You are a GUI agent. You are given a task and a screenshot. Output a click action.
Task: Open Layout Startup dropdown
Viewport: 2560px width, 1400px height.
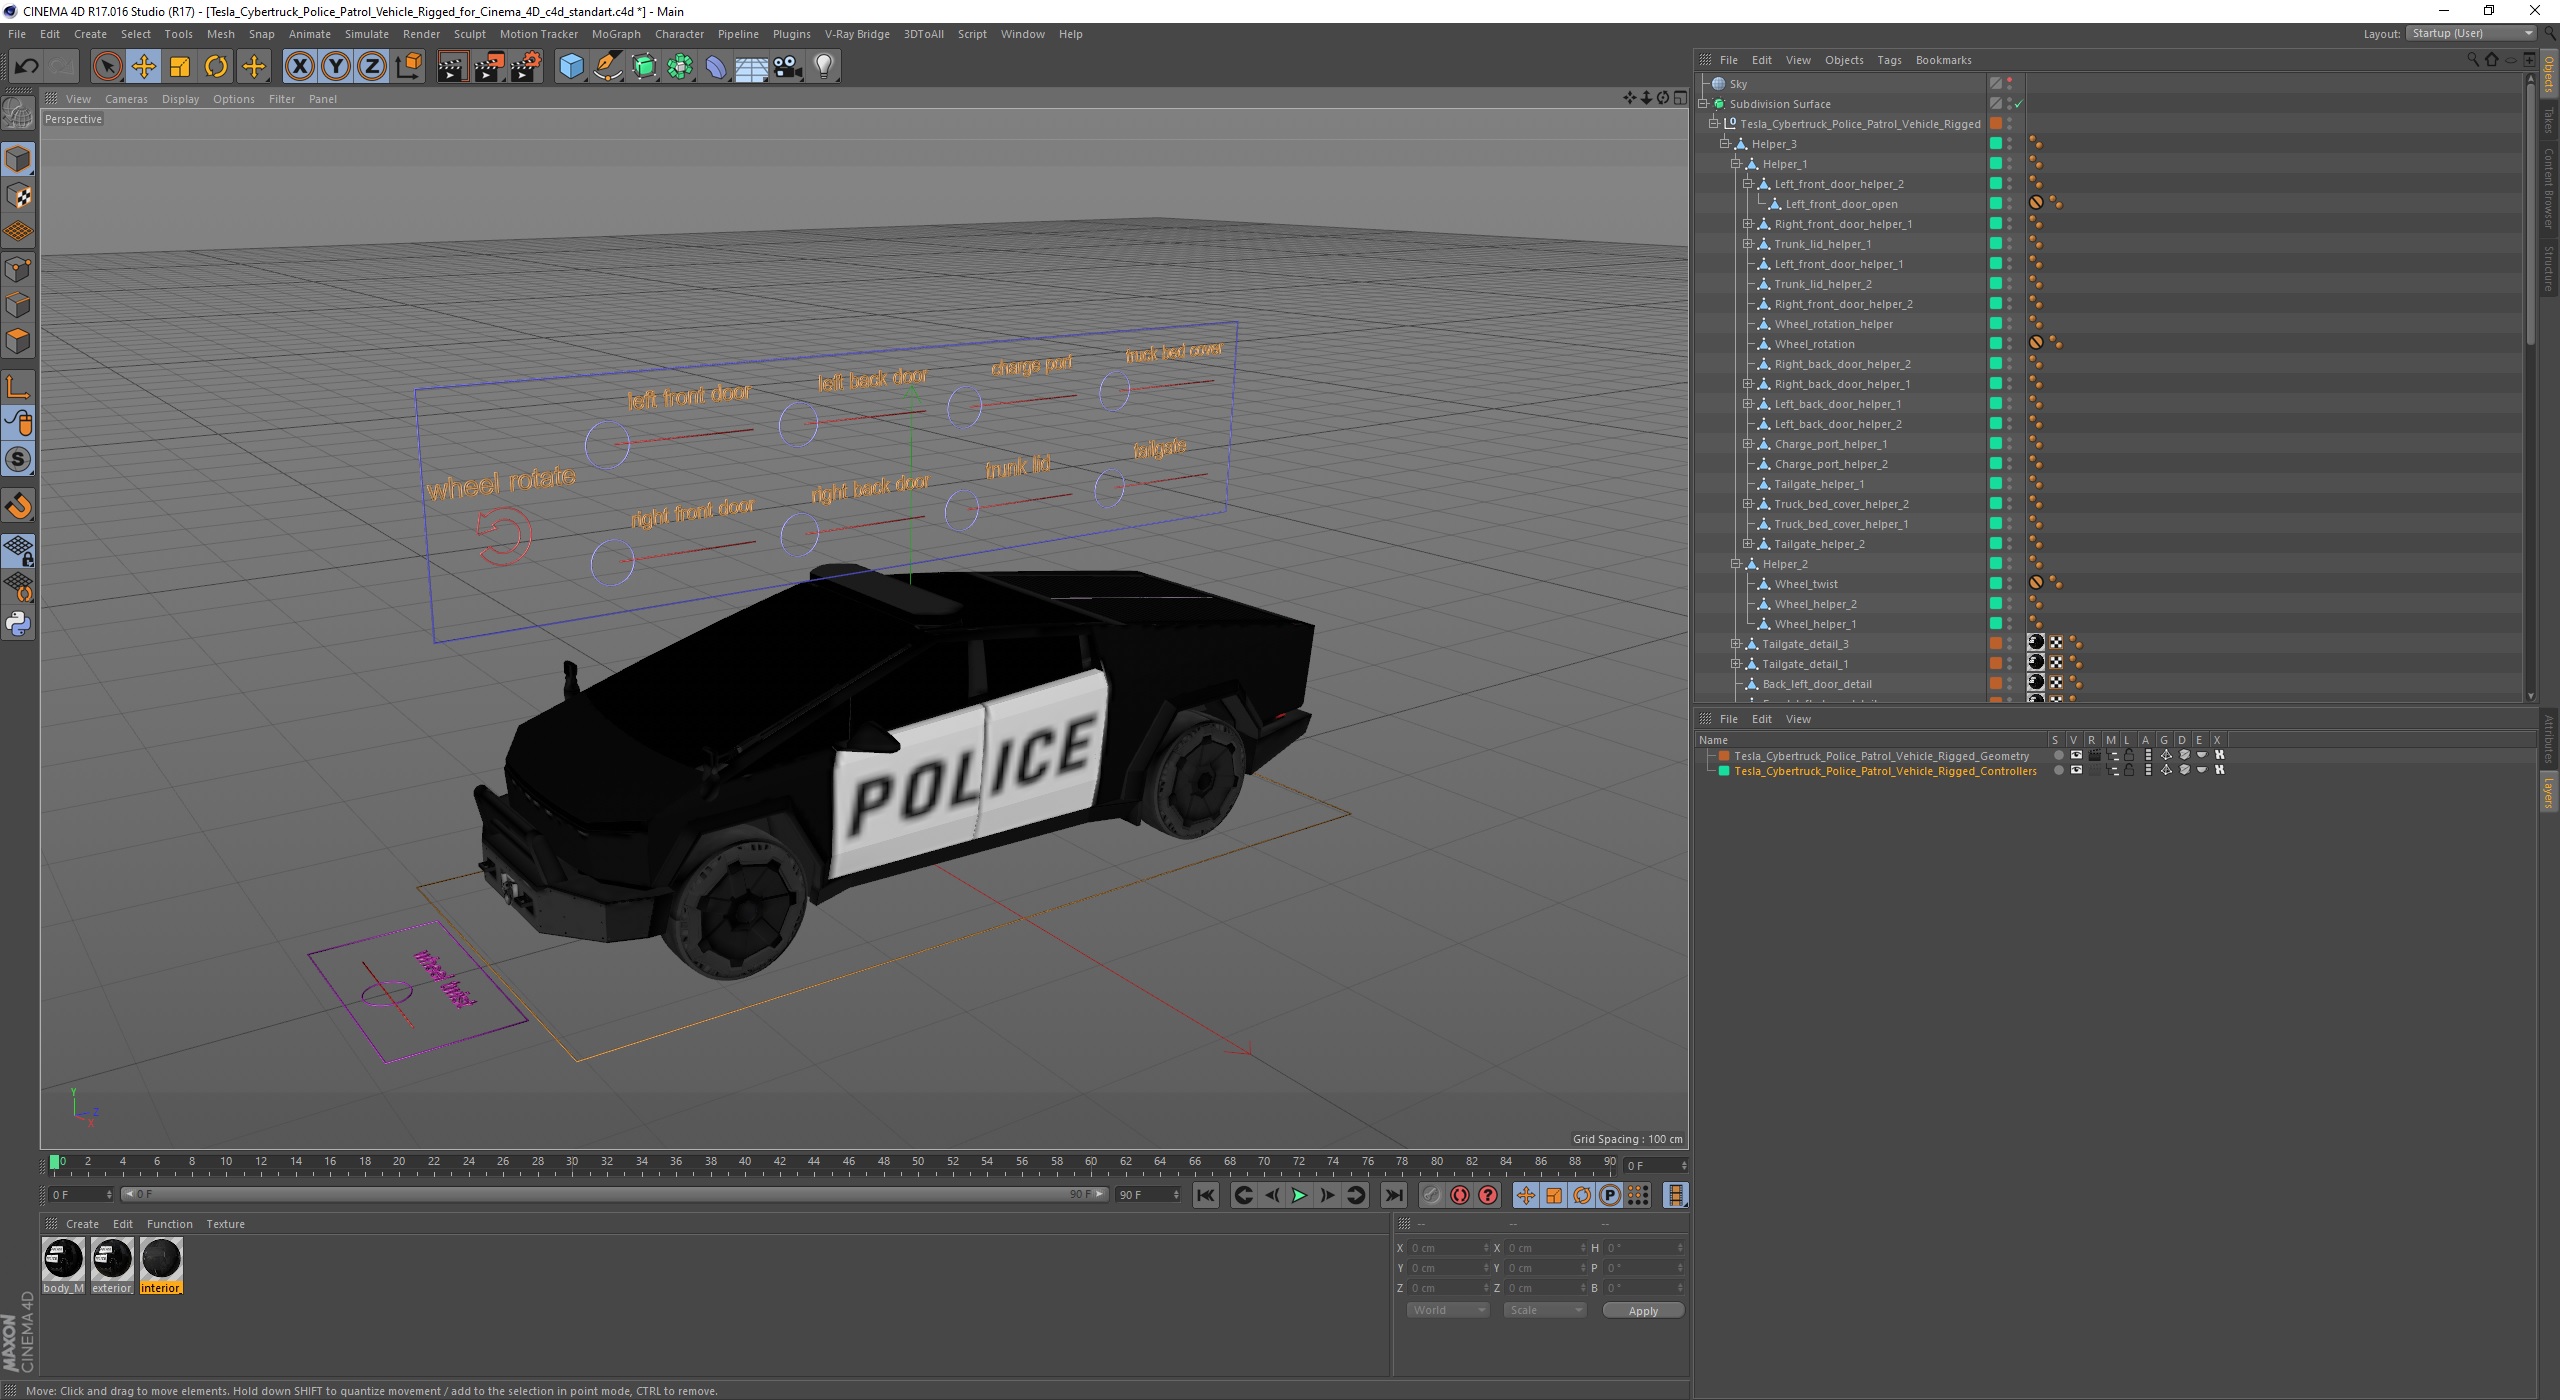tap(2470, 34)
